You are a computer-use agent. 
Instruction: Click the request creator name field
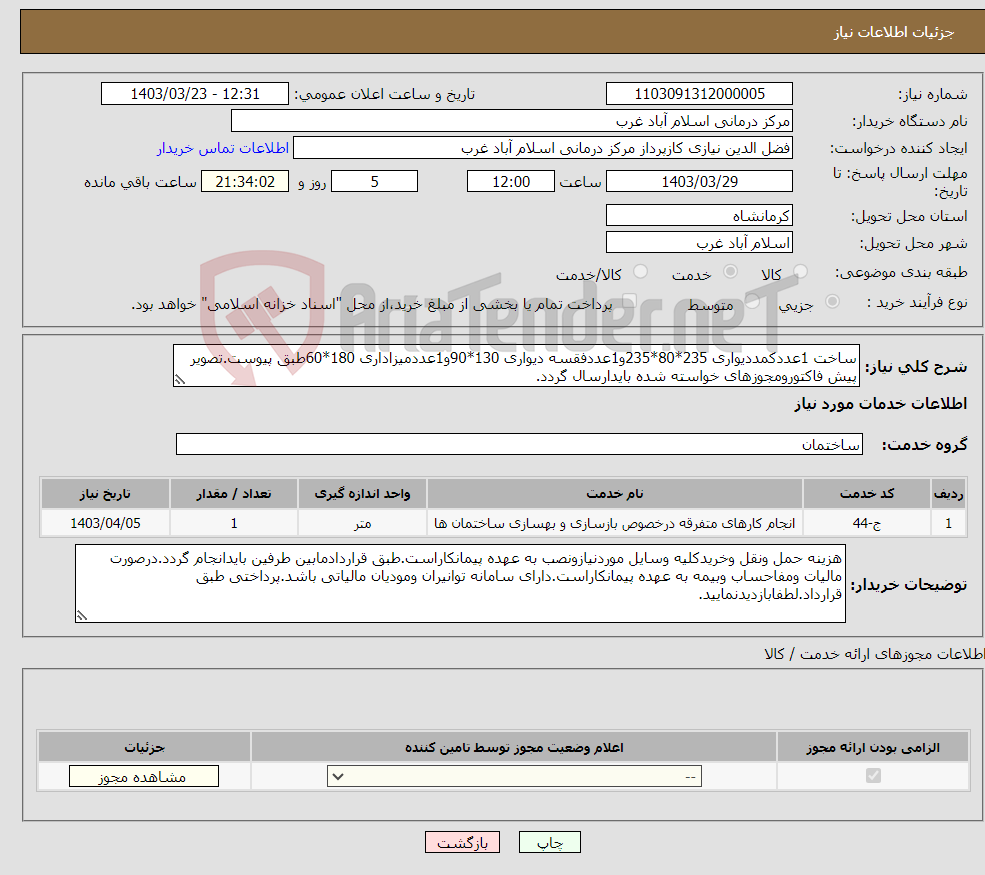(543, 148)
